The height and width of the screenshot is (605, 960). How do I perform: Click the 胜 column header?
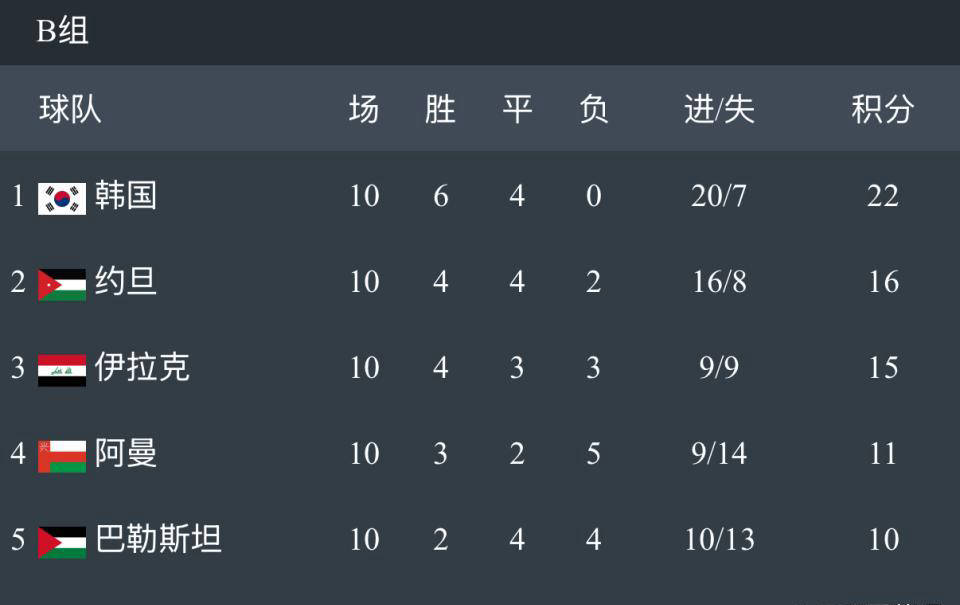[x=440, y=108]
